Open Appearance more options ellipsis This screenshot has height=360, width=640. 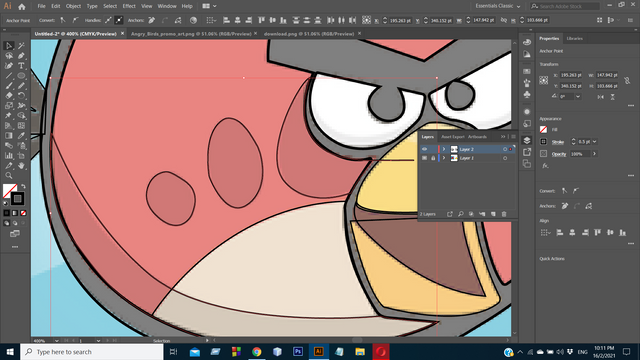pyautogui.click(x=631, y=176)
